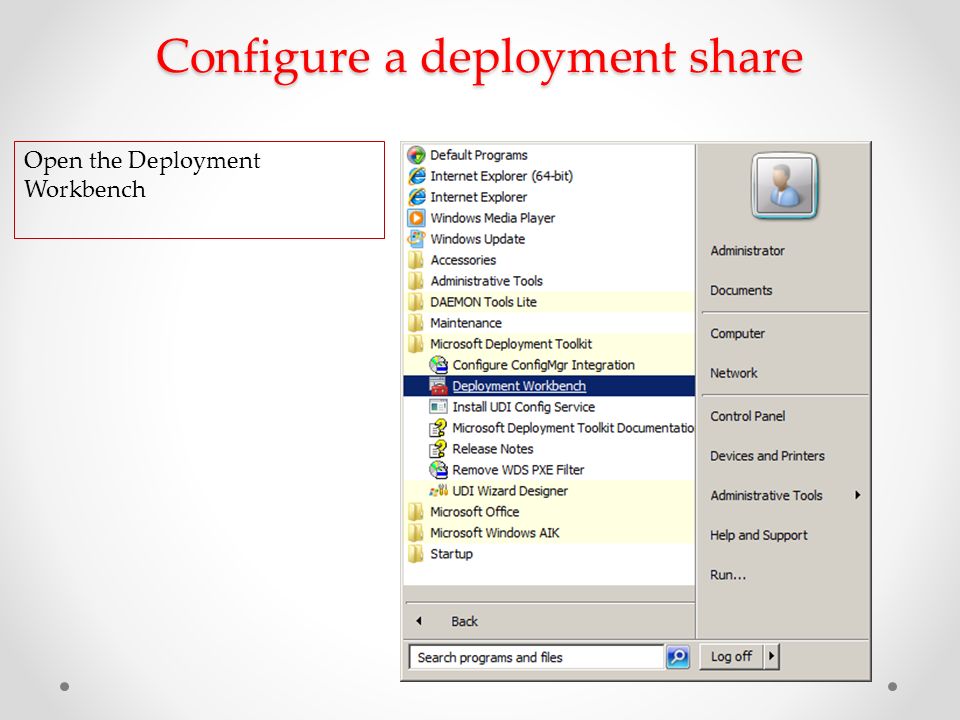The width and height of the screenshot is (960, 720).
Task: Select Microsoft Office folder text
Action: (x=474, y=512)
